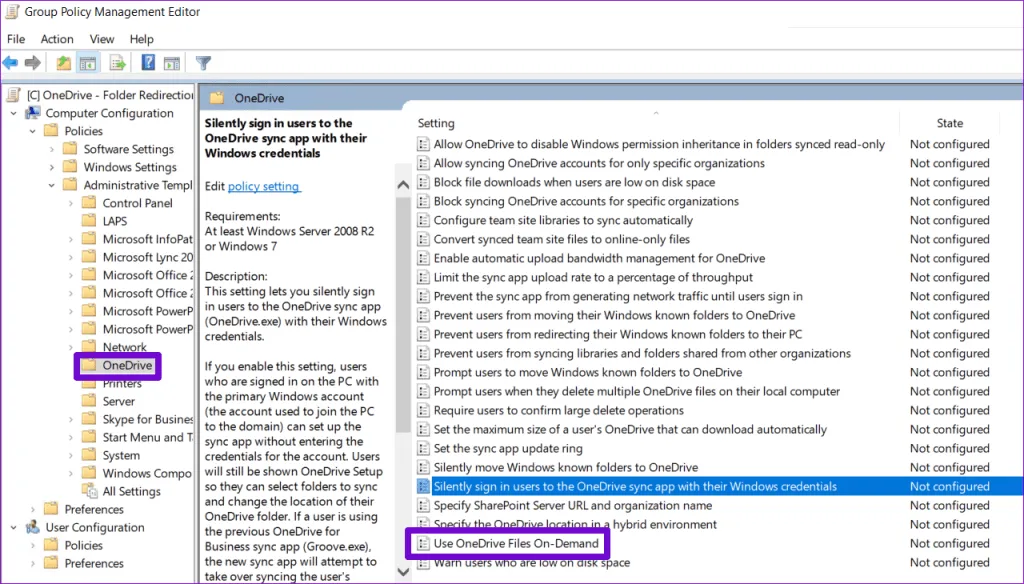Click the Export List toolbar icon
Screen dimensions: 1024x584
[117, 63]
